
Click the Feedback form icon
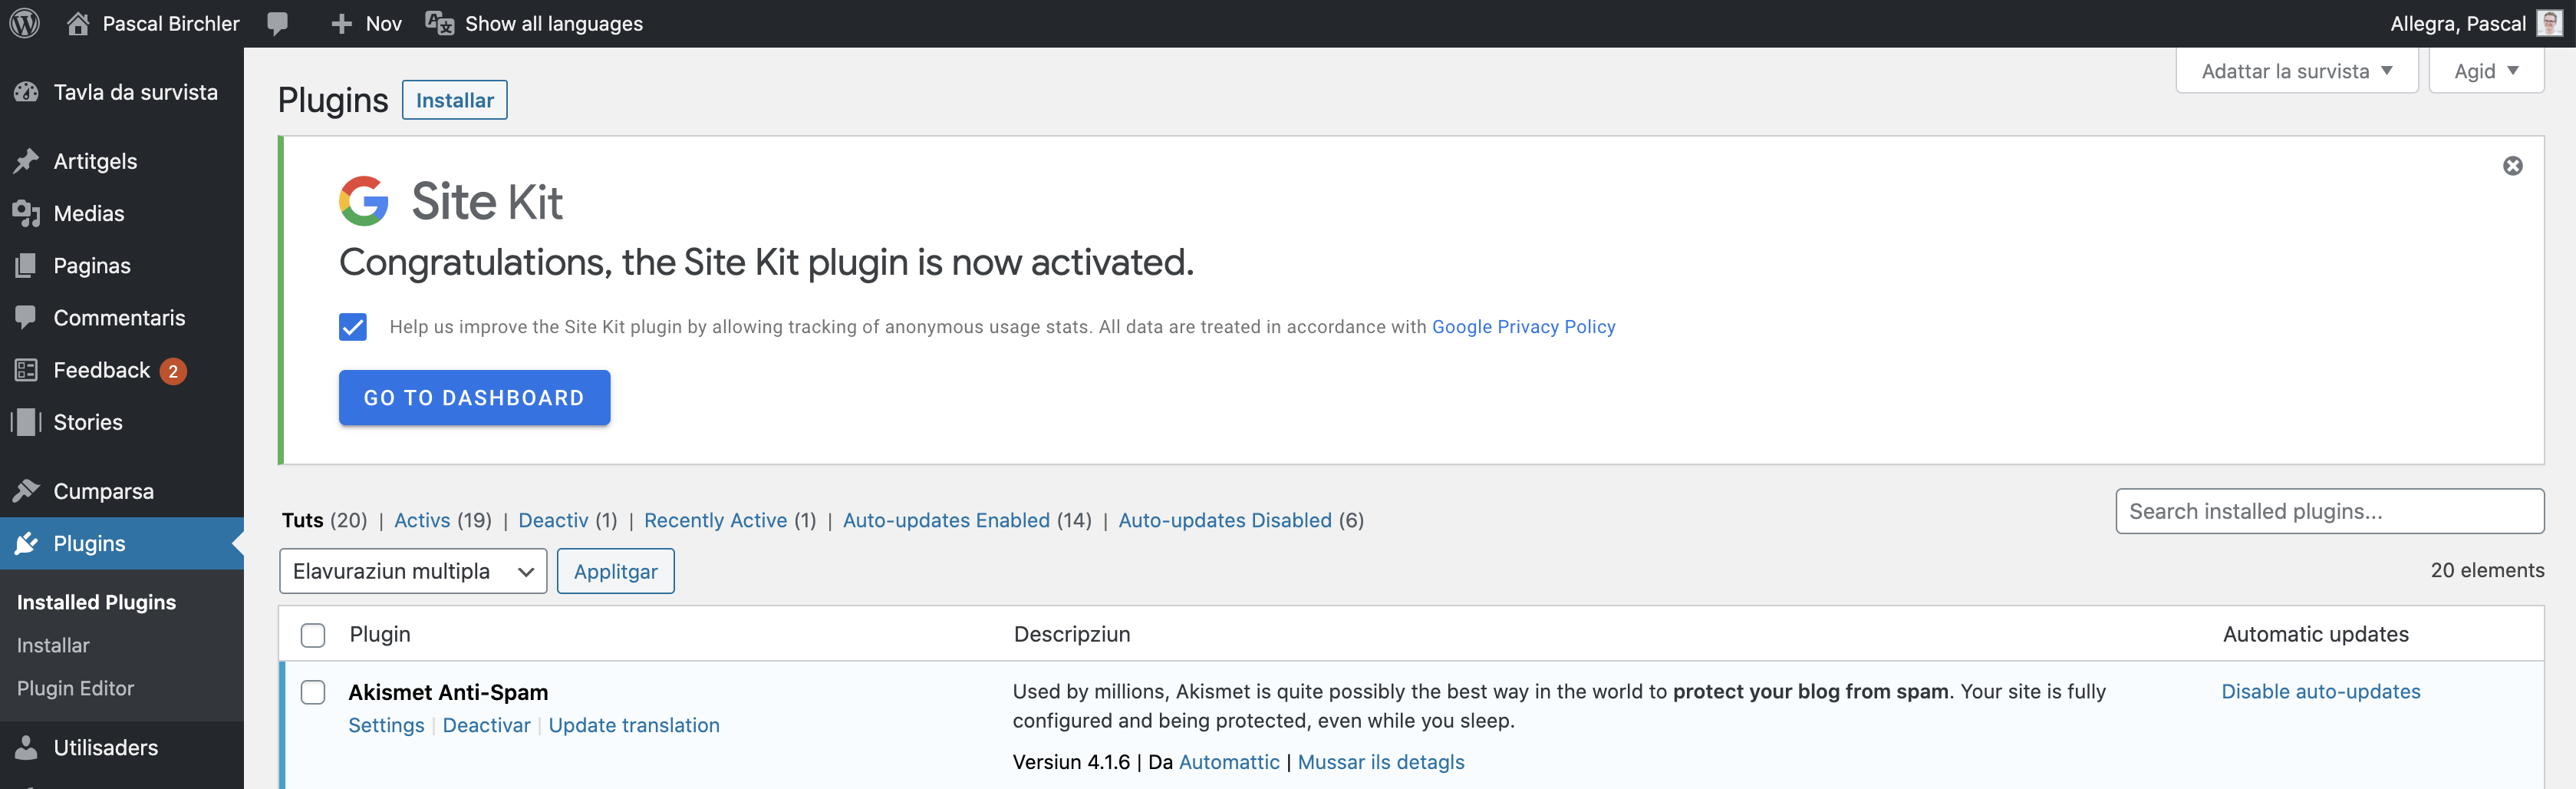coord(27,370)
